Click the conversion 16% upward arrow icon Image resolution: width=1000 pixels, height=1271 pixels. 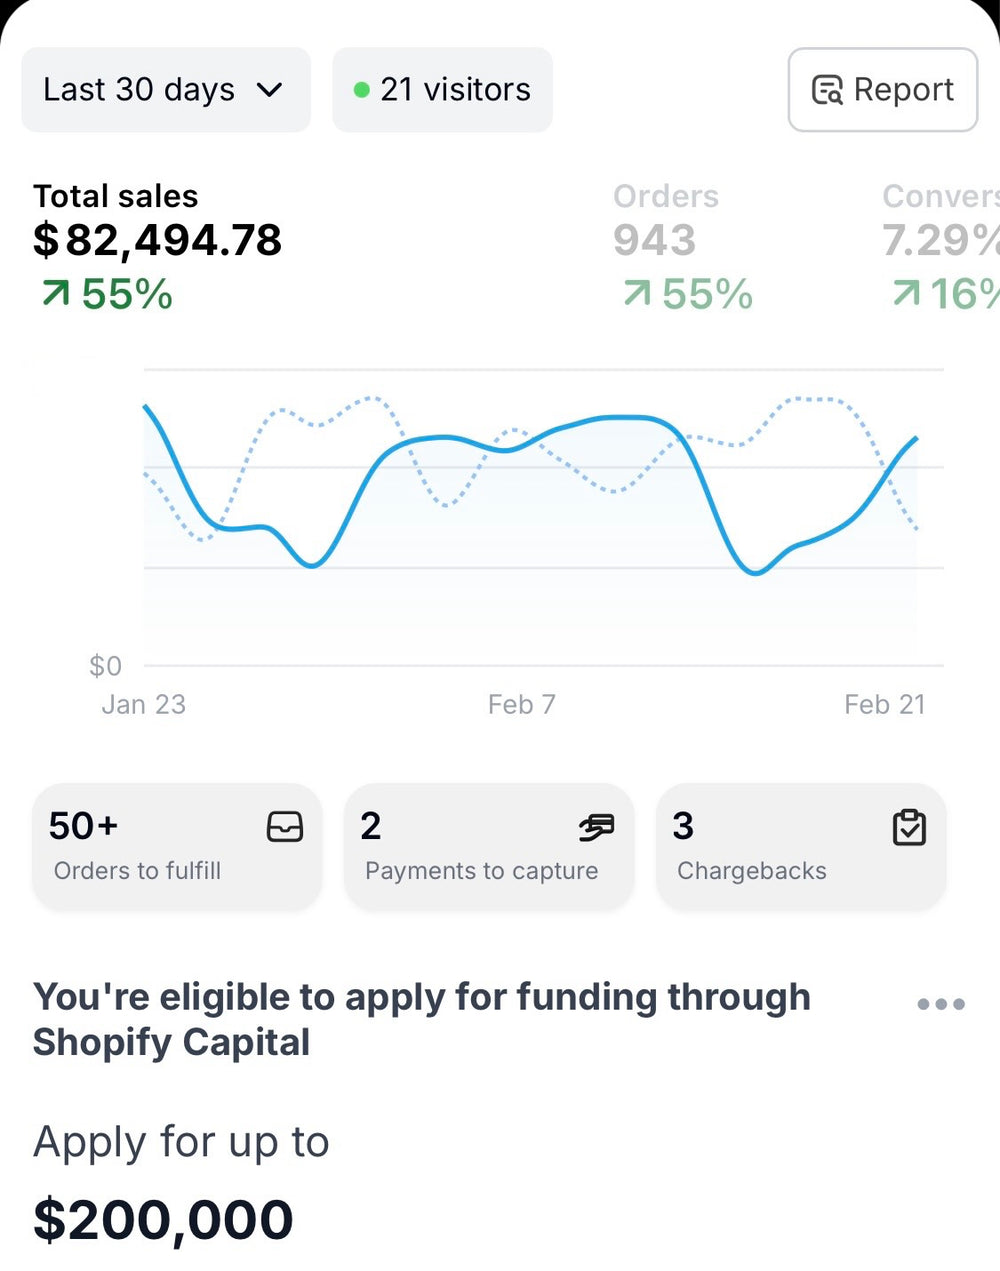[x=906, y=294]
